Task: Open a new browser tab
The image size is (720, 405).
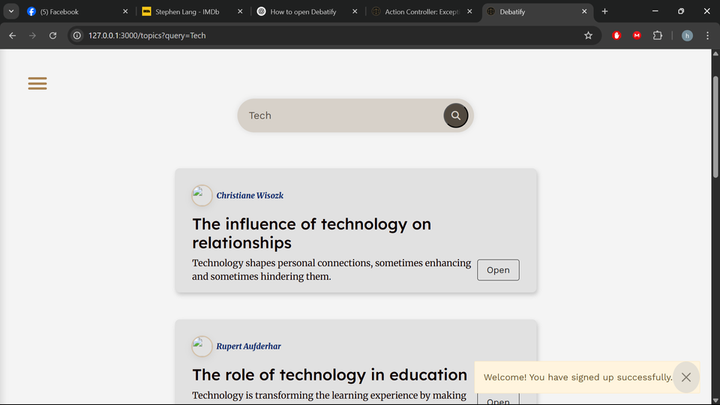Action: tap(605, 11)
